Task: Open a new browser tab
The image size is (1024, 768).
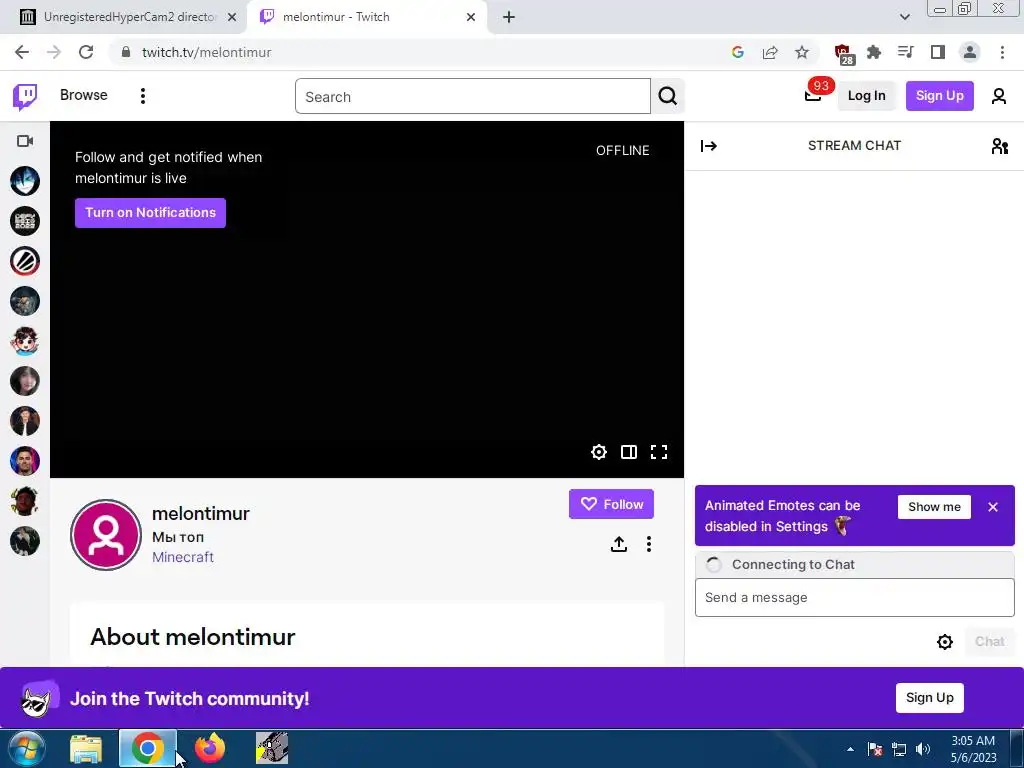Action: point(509,18)
